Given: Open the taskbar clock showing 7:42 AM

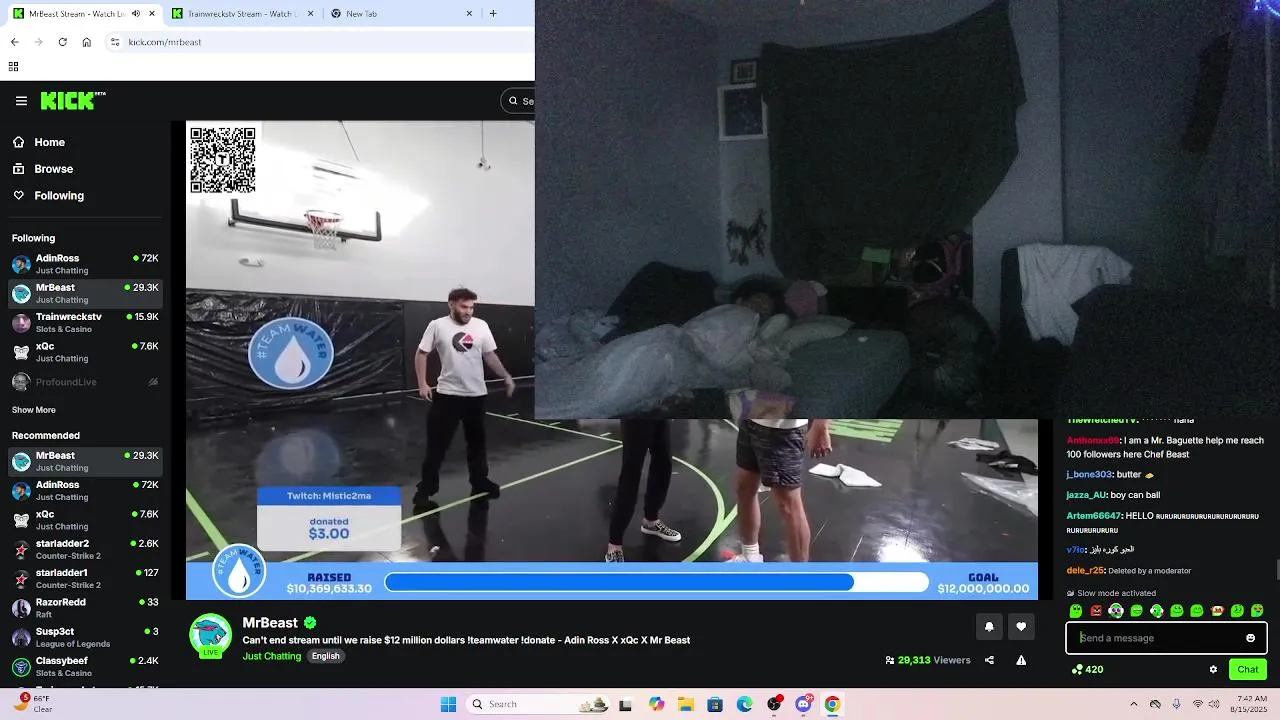Looking at the screenshot, I should click(x=1251, y=704).
